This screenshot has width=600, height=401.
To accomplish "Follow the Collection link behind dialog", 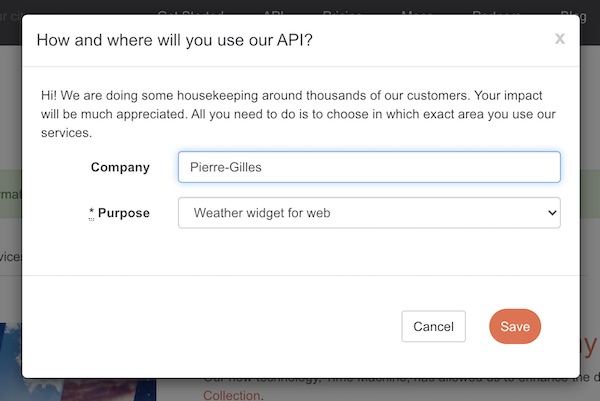I will pyautogui.click(x=232, y=395).
